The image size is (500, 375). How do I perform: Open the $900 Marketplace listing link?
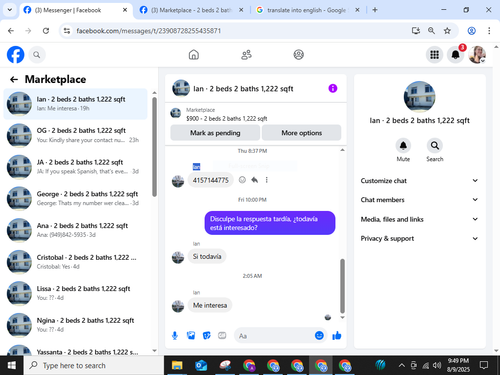tap(226, 118)
